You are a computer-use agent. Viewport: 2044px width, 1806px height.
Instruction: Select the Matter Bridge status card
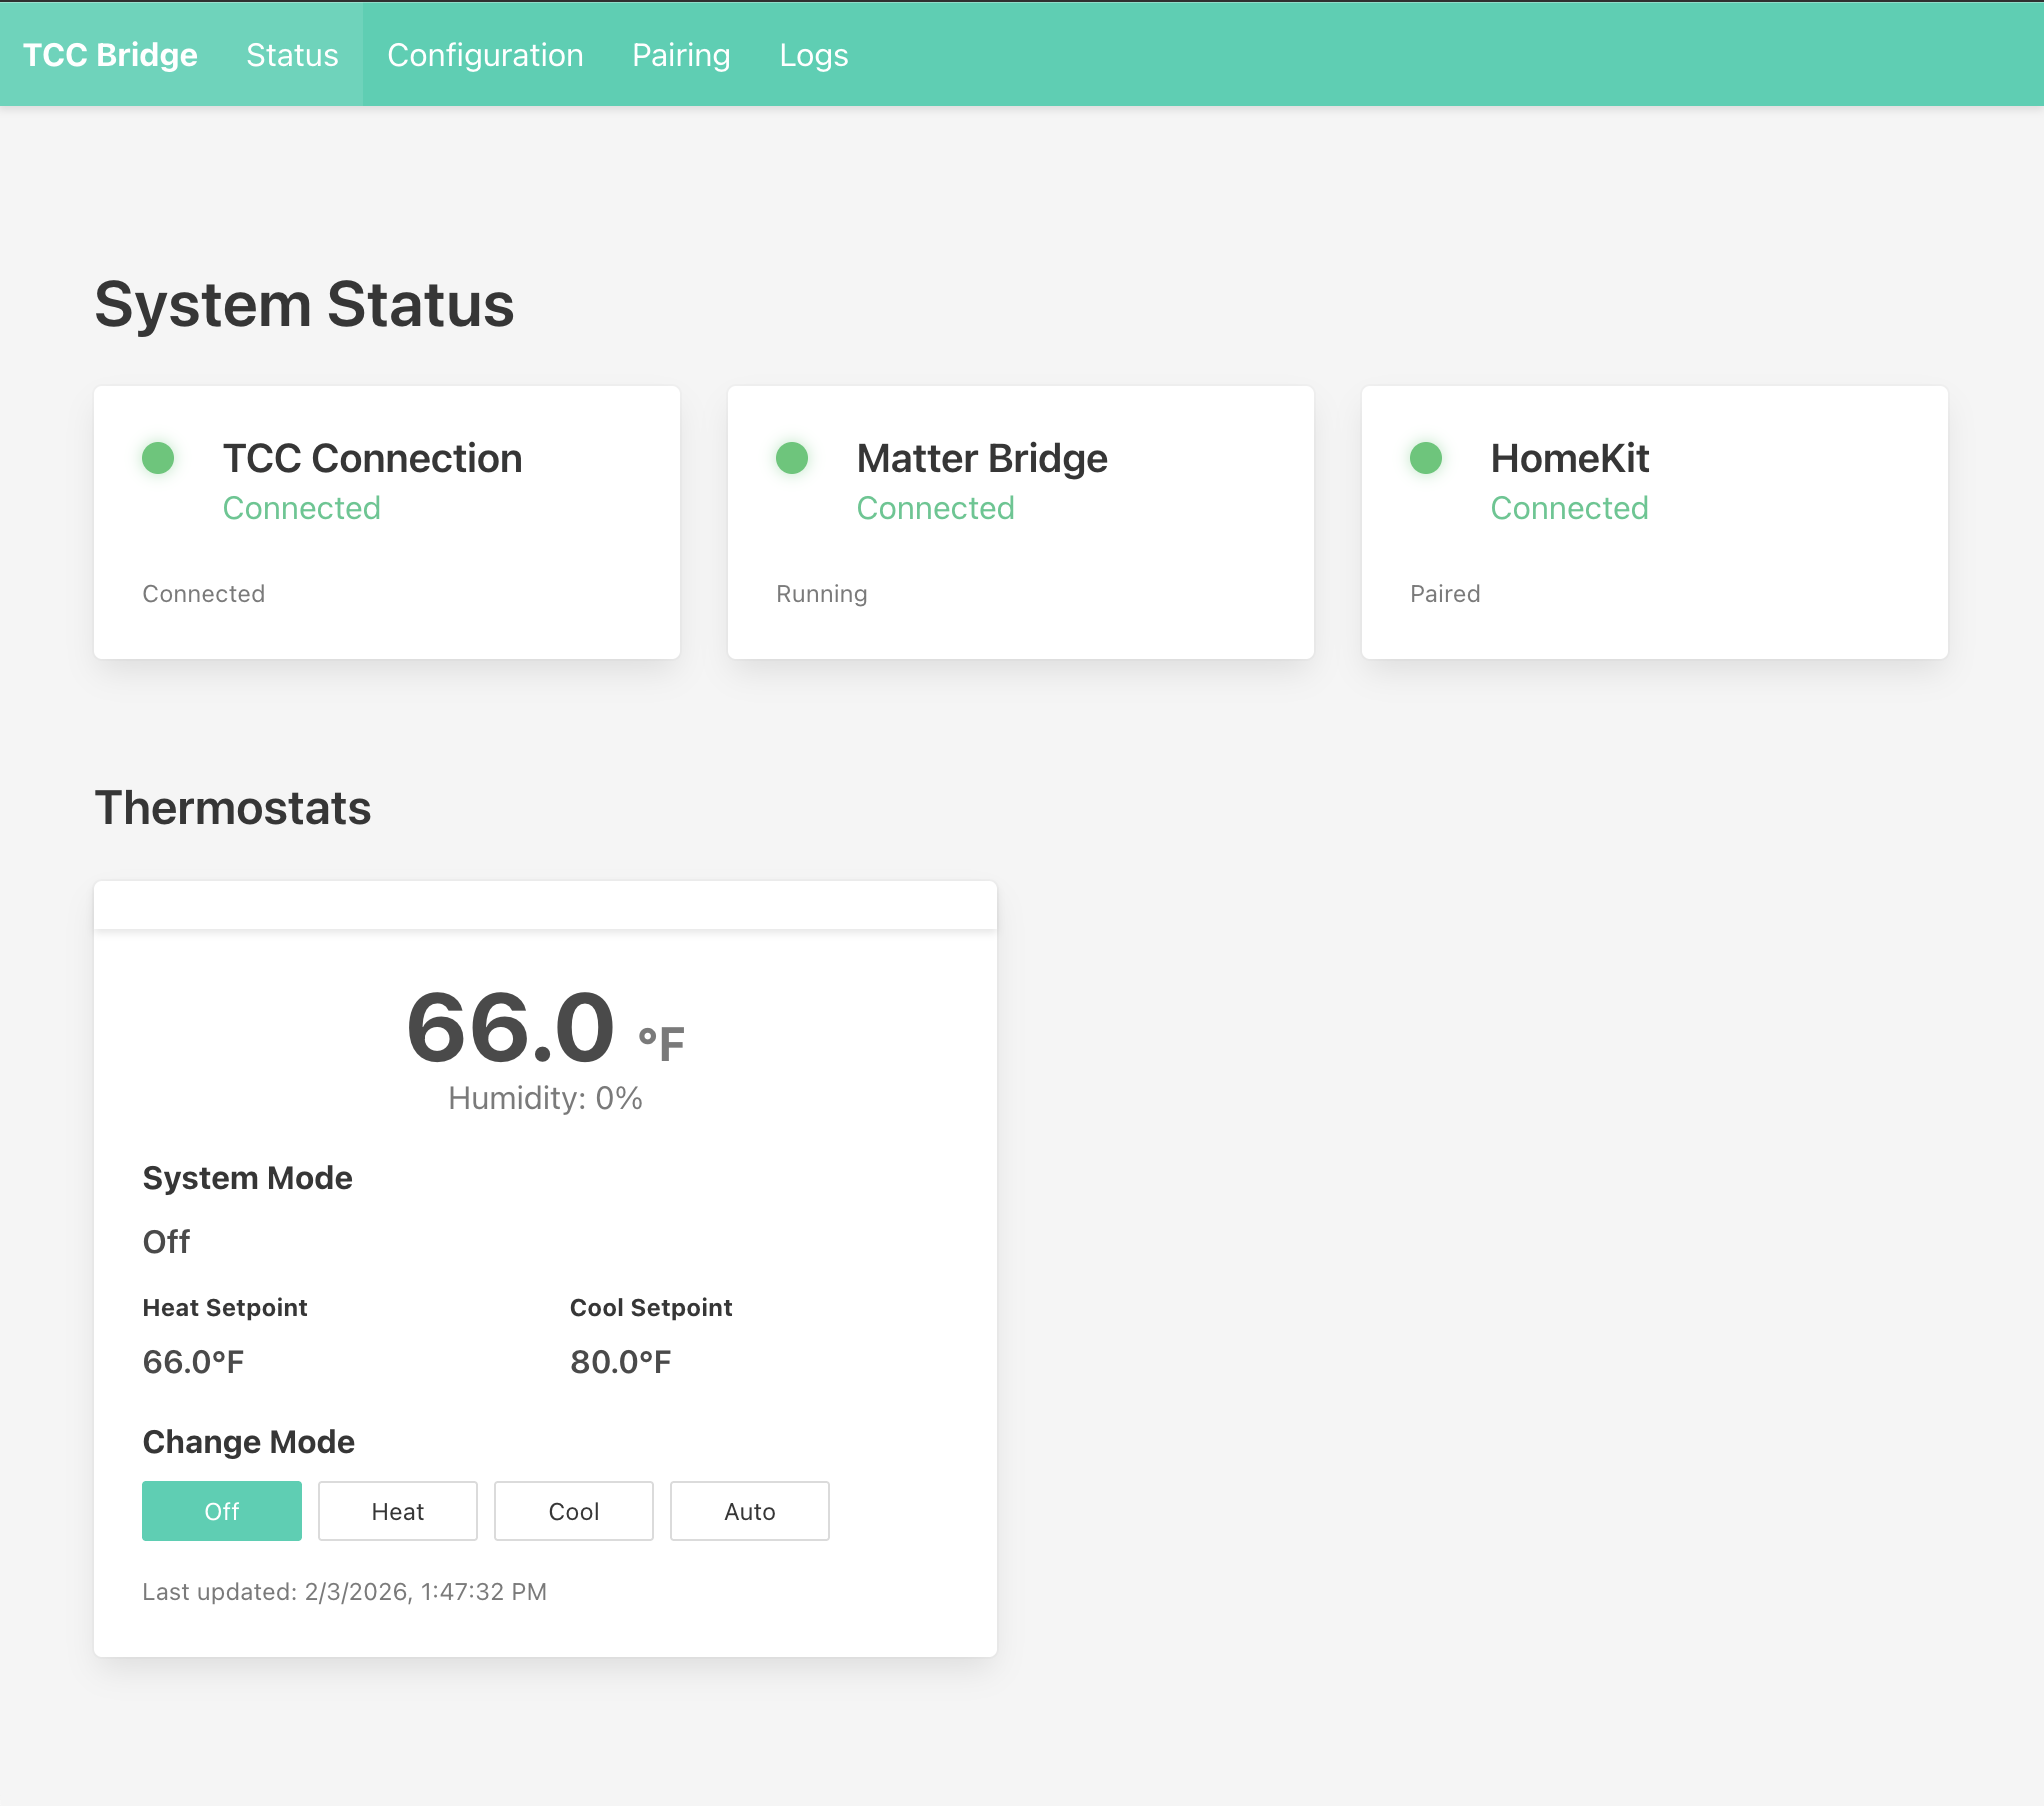click(1020, 522)
